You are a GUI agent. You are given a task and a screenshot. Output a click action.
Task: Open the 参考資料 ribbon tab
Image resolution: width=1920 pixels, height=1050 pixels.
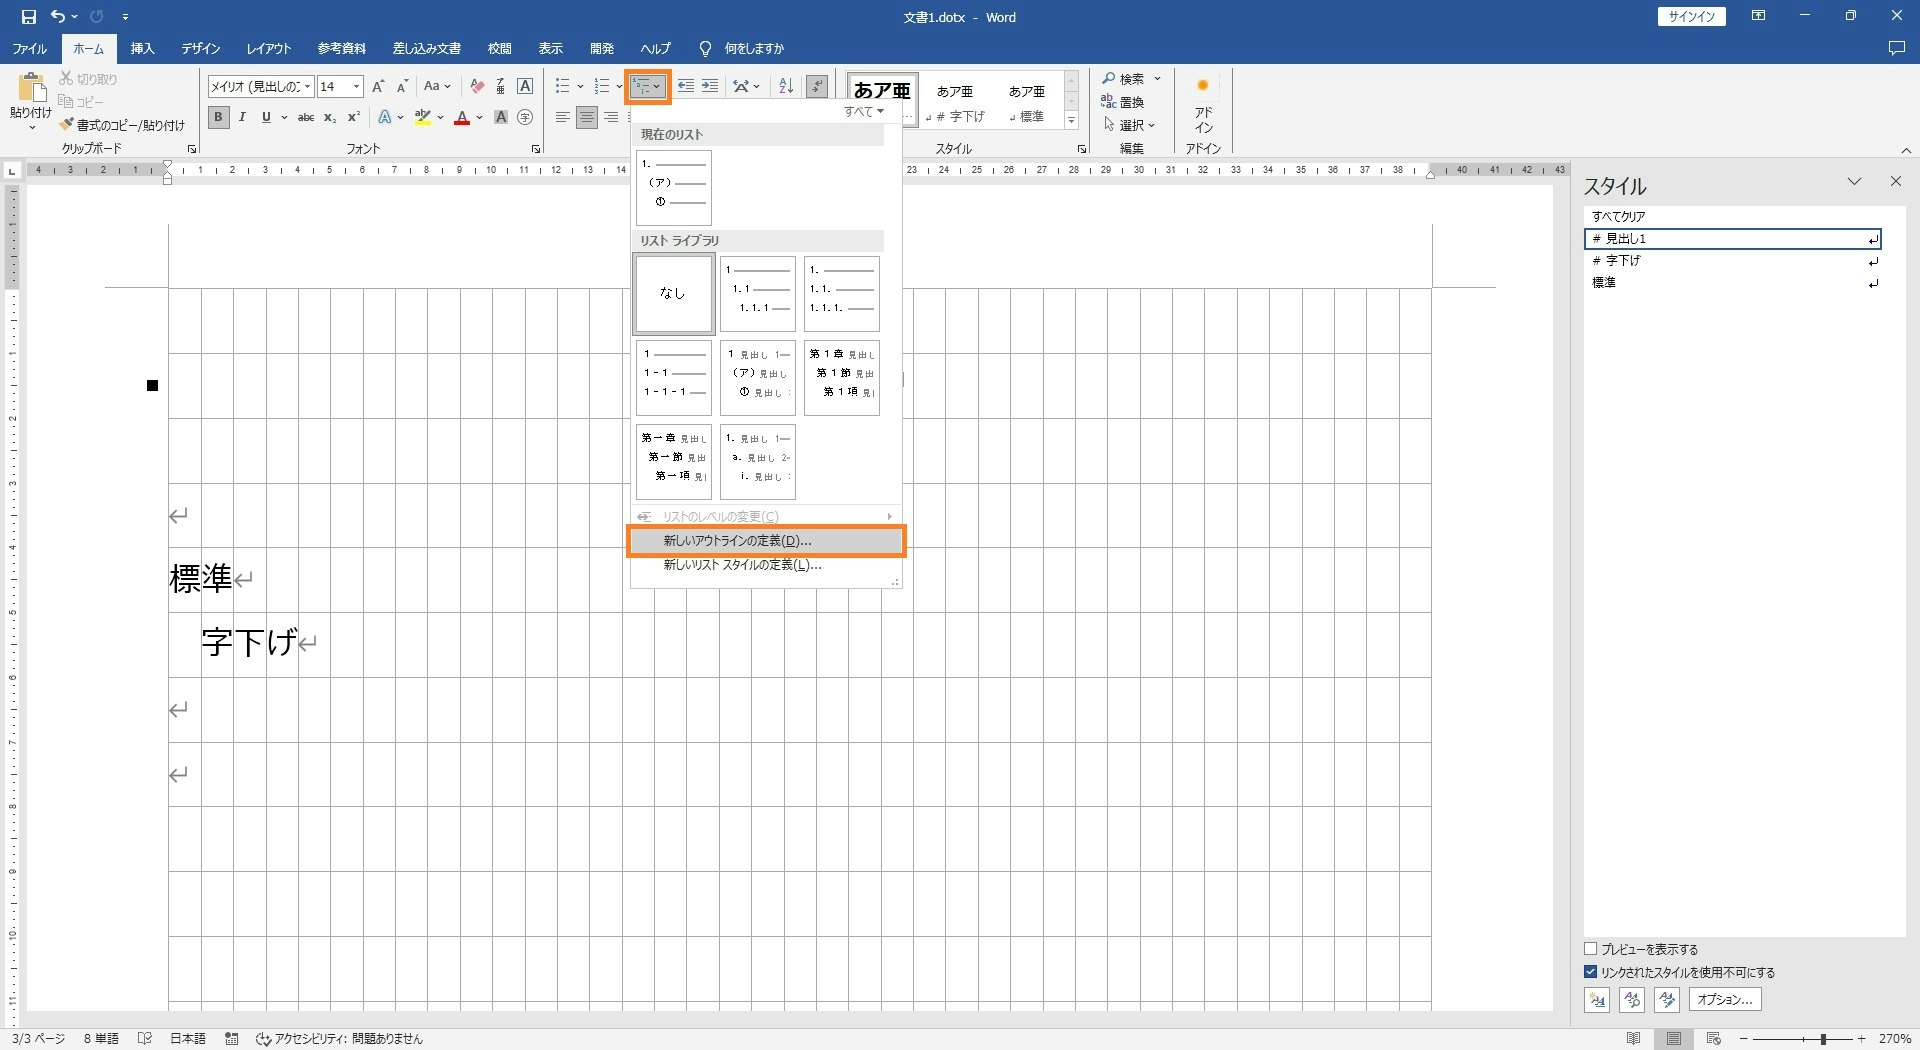point(342,48)
